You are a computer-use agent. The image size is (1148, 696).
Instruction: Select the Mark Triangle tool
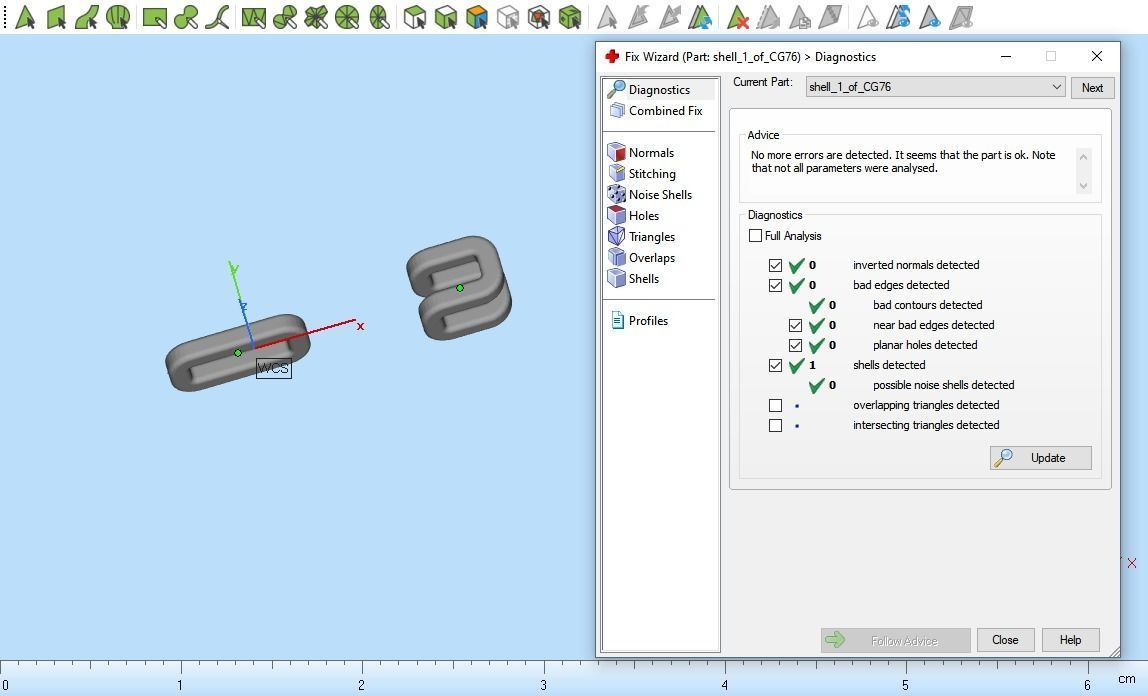coord(25,17)
